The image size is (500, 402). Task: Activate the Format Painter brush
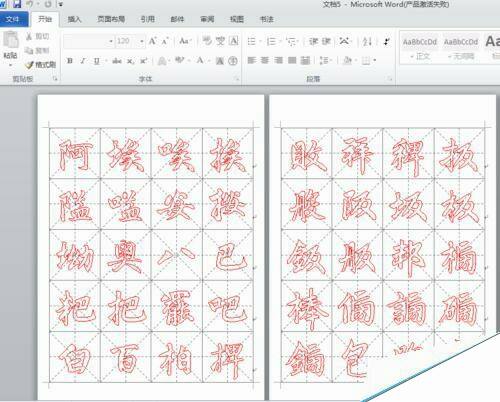[30, 64]
